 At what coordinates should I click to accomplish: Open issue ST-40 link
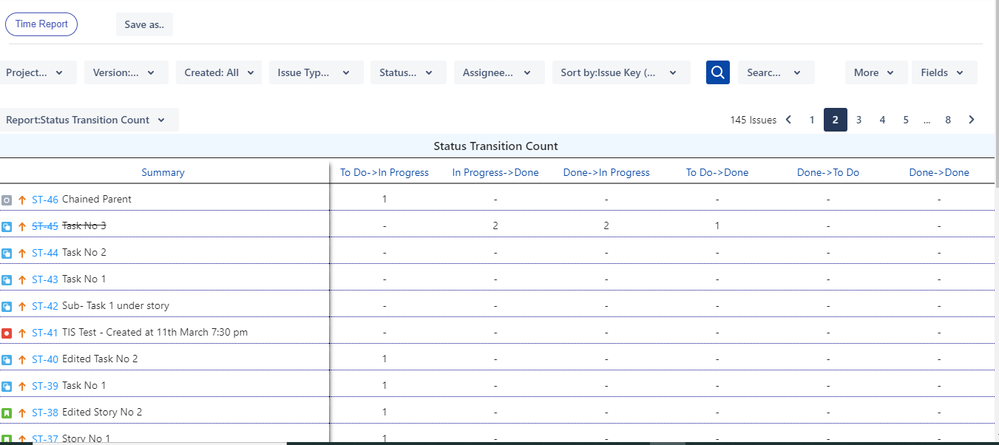tap(45, 360)
